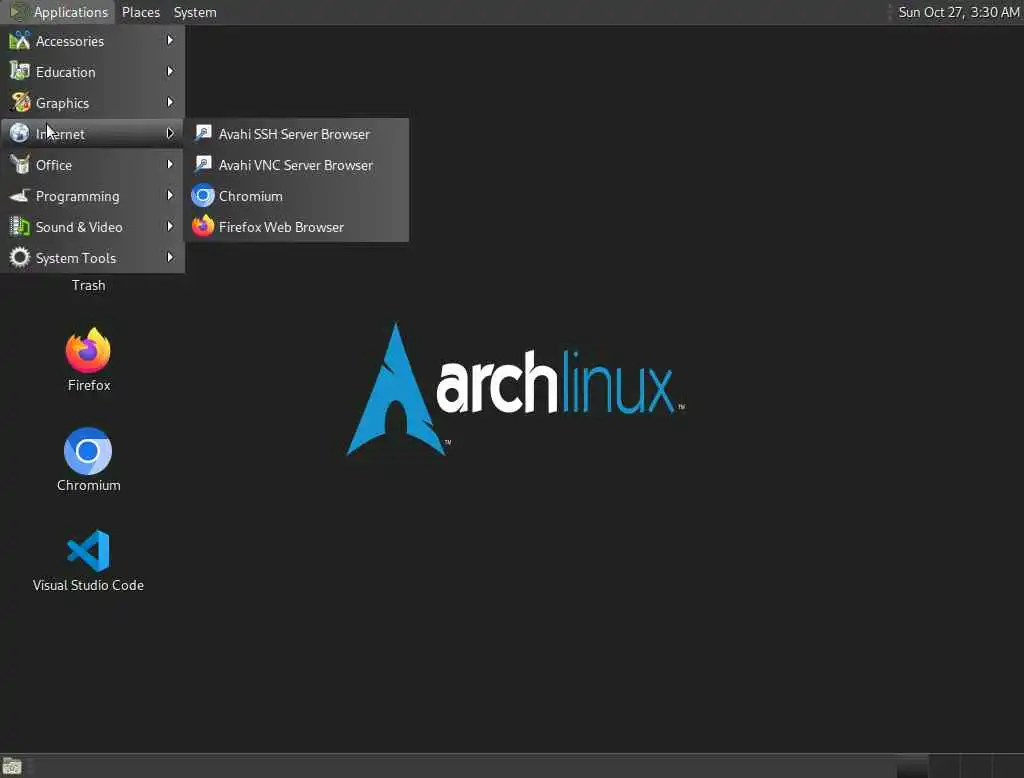Image resolution: width=1024 pixels, height=778 pixels.
Task: Click the System Tools gear icon
Action: pyautogui.click(x=20, y=258)
